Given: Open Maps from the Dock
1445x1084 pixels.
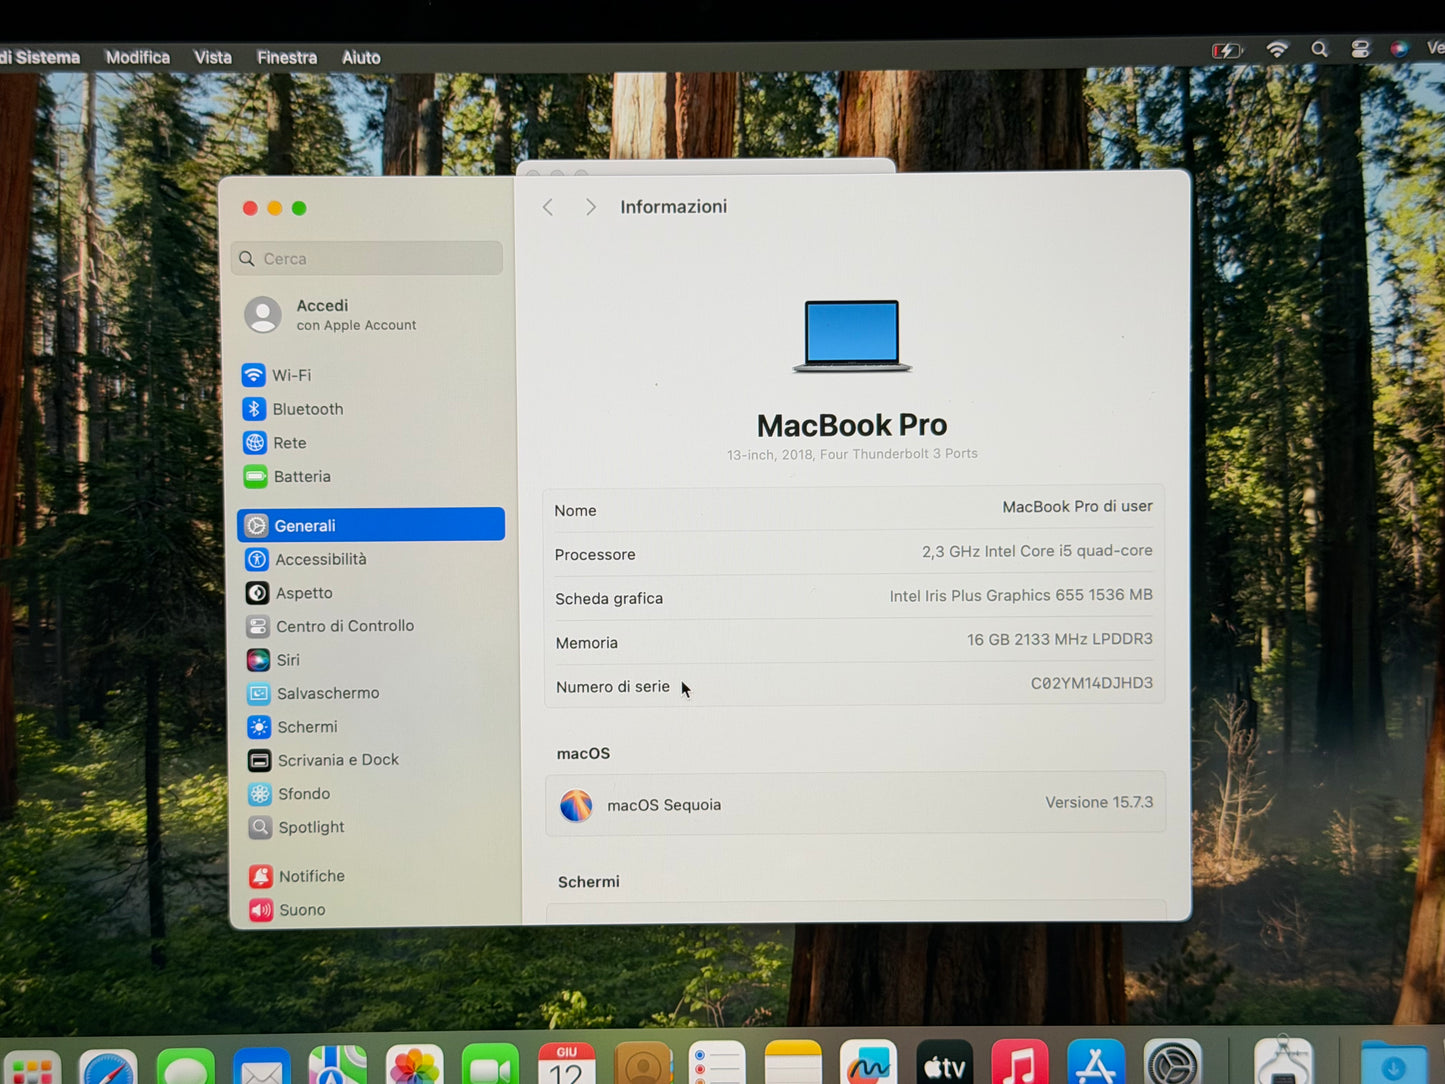Looking at the screenshot, I should [338, 1066].
